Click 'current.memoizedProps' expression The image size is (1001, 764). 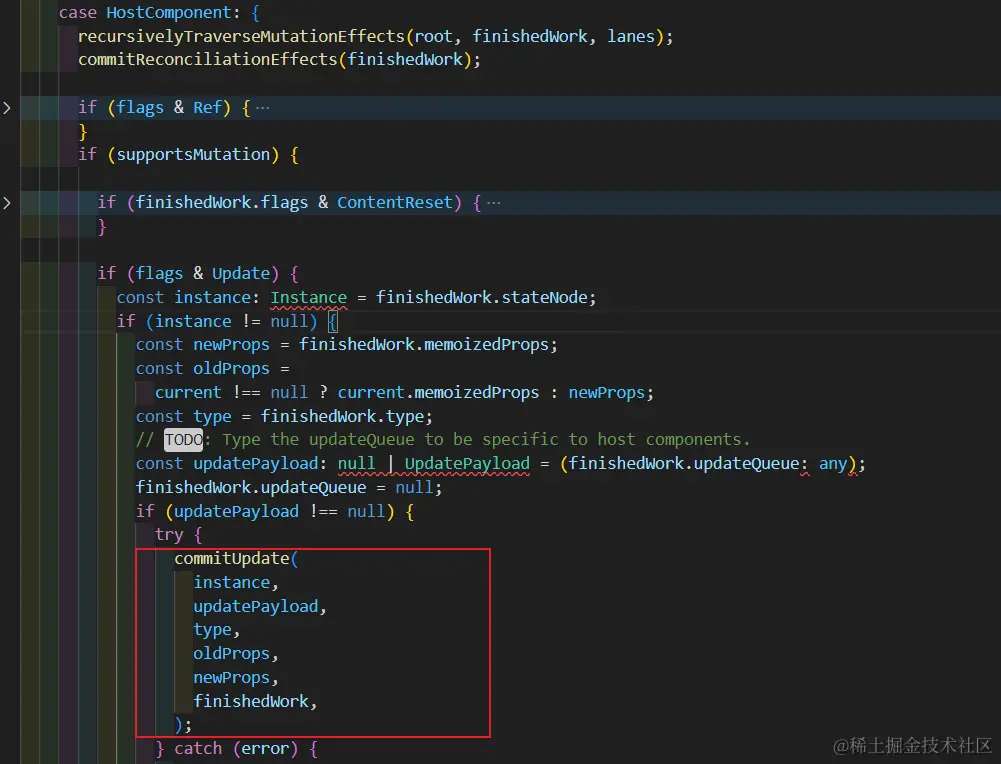(438, 393)
